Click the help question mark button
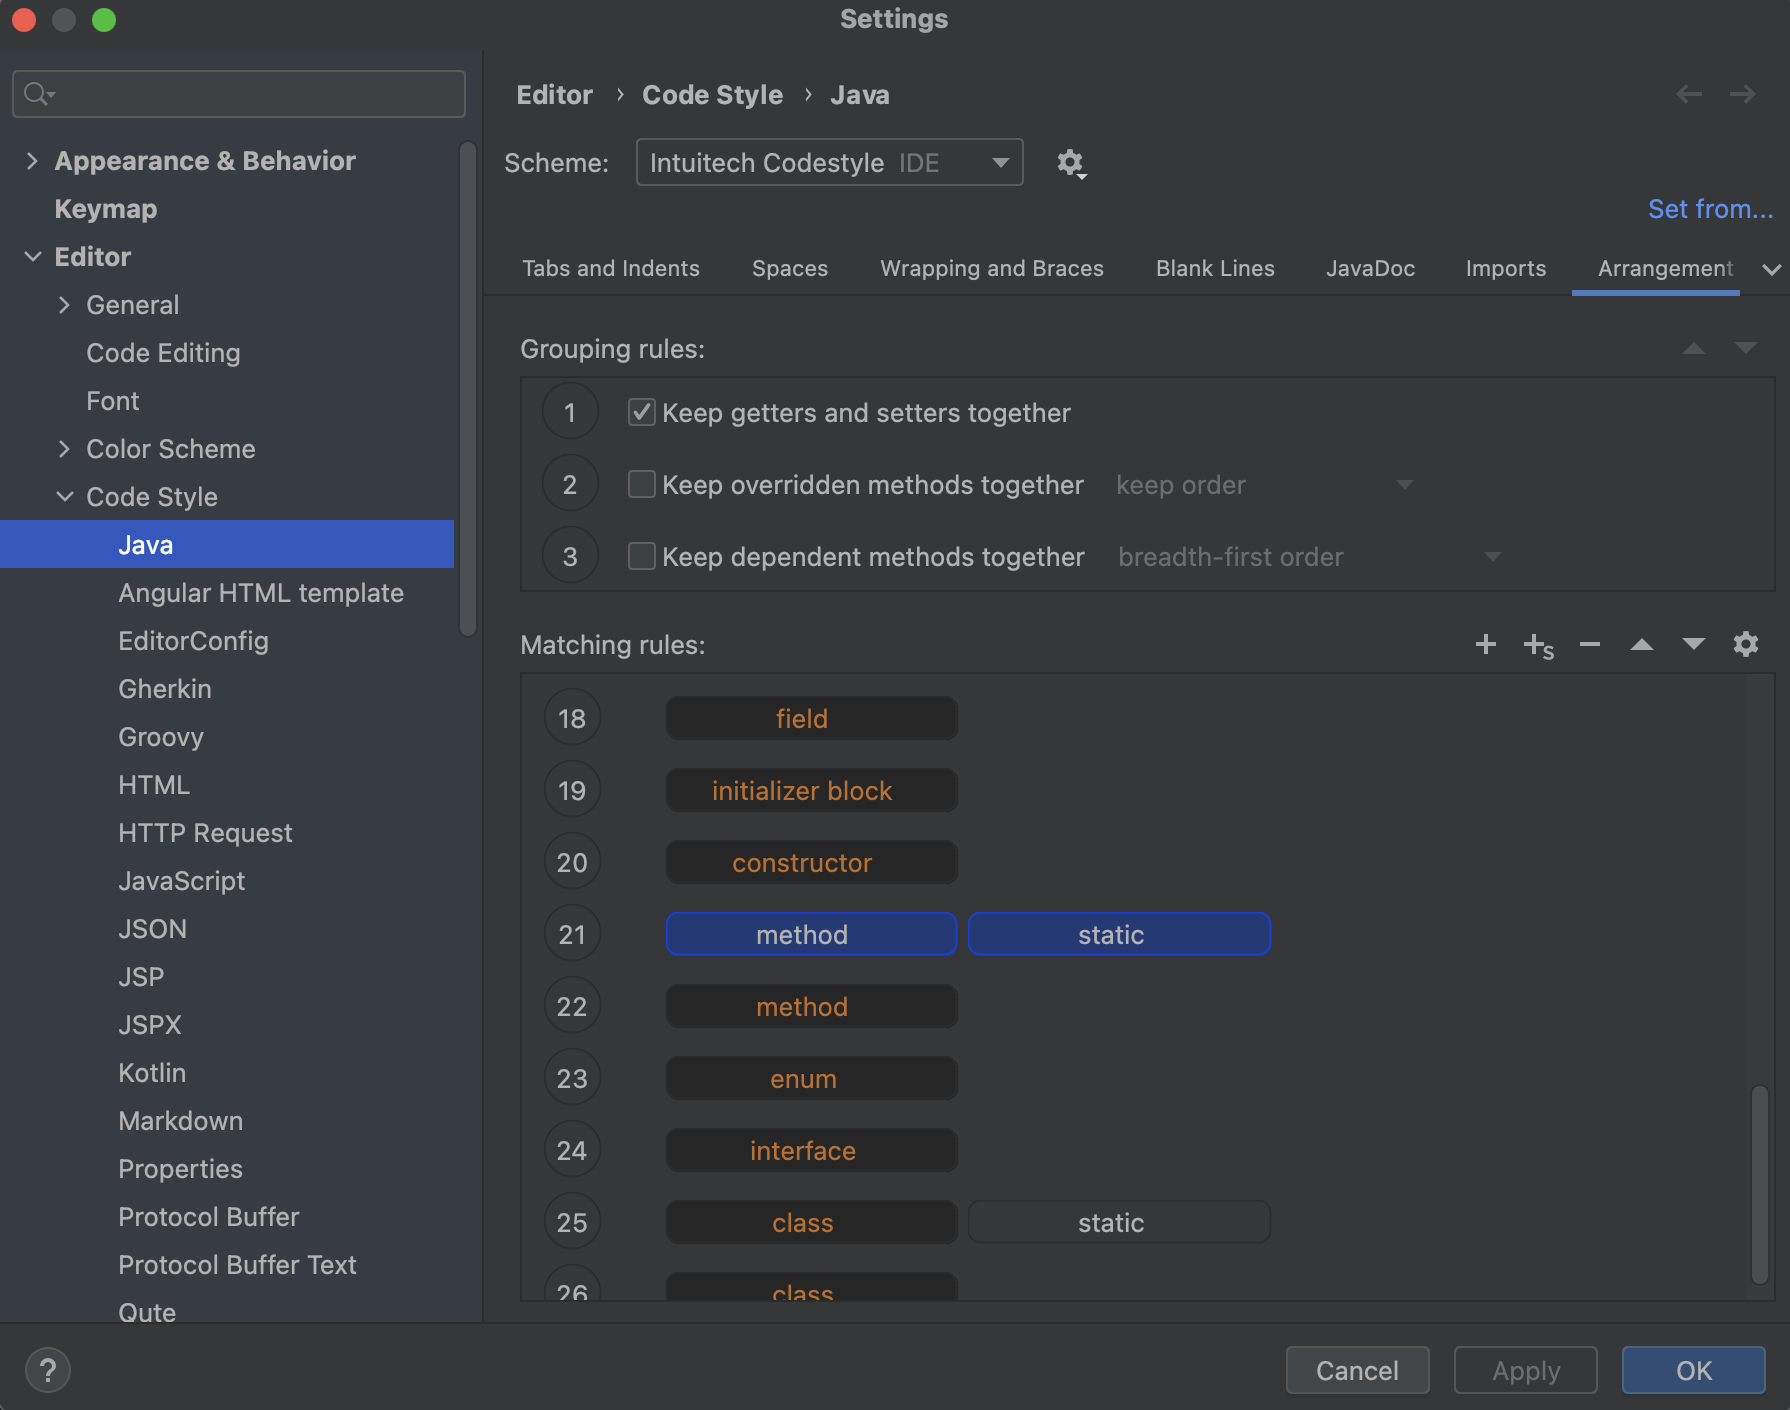Screen dimensions: 1790x1410 [x=48, y=1370]
